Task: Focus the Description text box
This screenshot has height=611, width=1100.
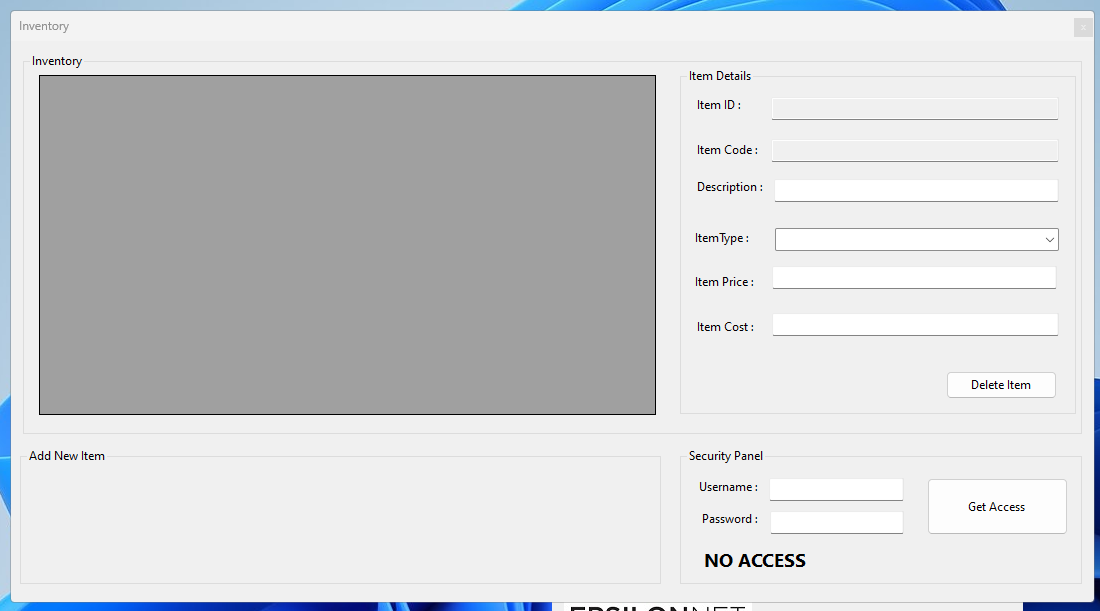Action: 916,190
